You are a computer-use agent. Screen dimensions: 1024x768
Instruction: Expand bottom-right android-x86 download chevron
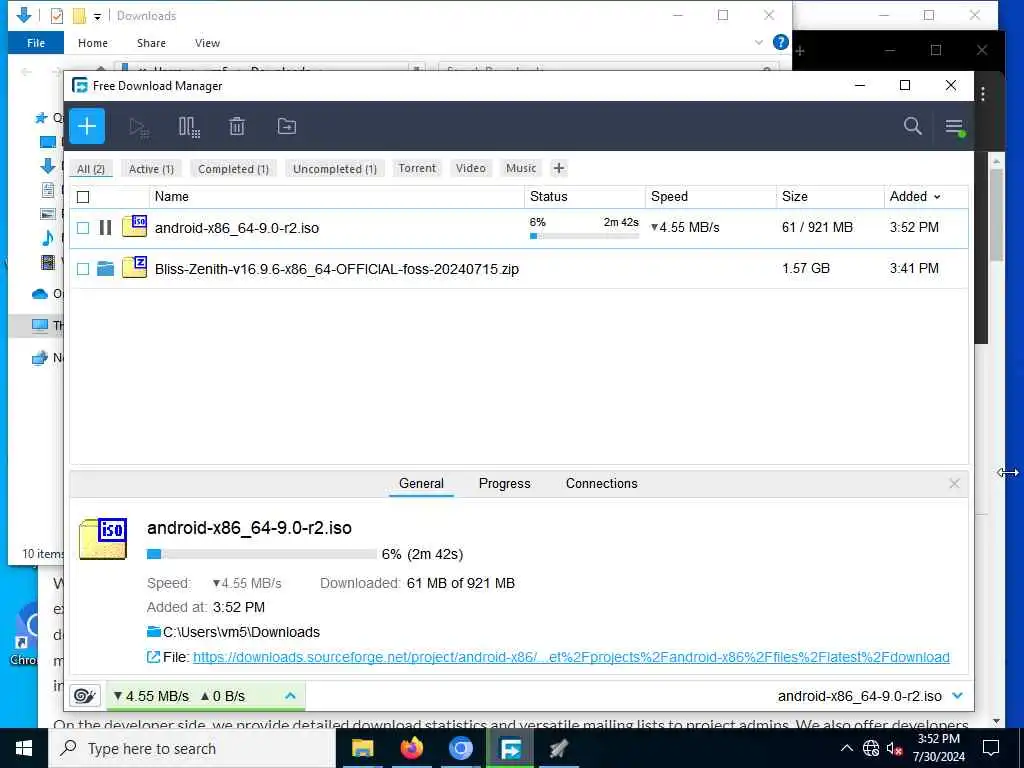click(x=957, y=696)
